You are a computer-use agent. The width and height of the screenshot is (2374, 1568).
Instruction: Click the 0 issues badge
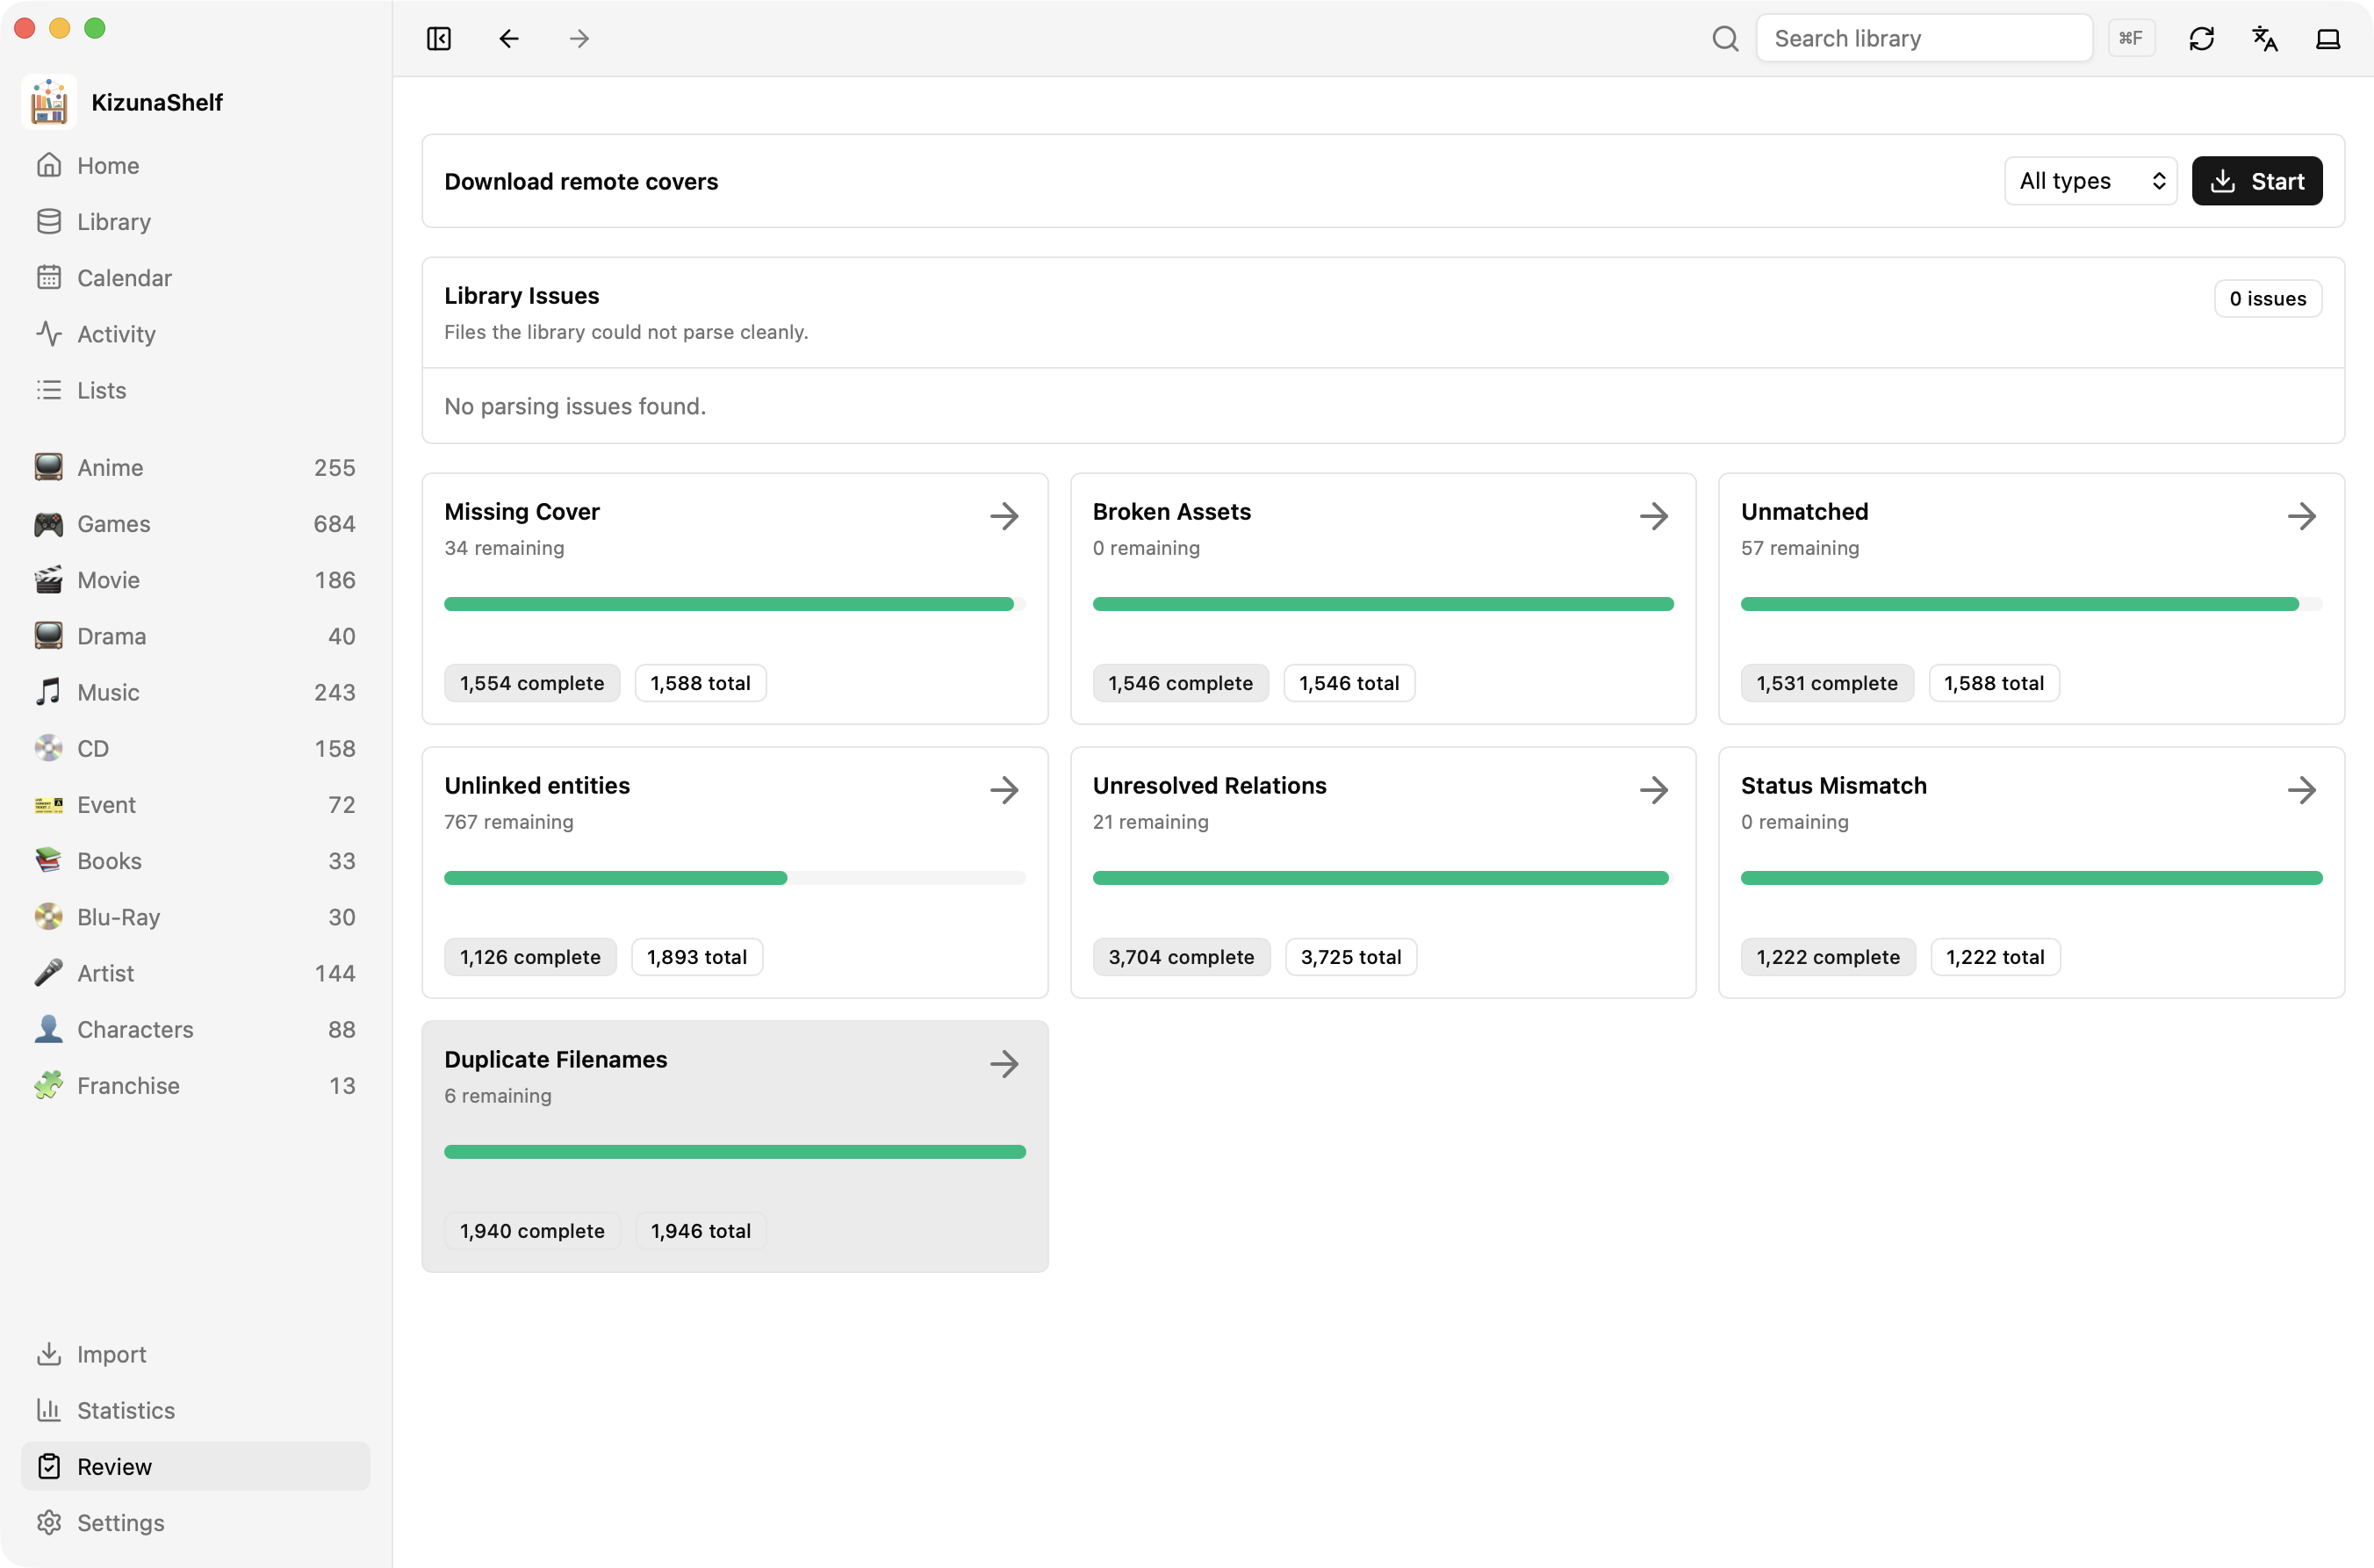click(x=2267, y=298)
